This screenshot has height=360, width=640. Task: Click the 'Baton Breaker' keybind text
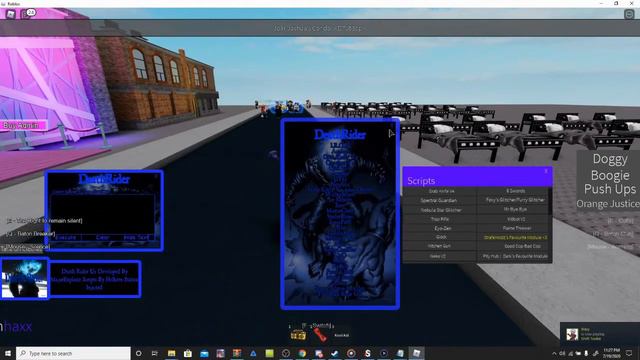point(31,233)
